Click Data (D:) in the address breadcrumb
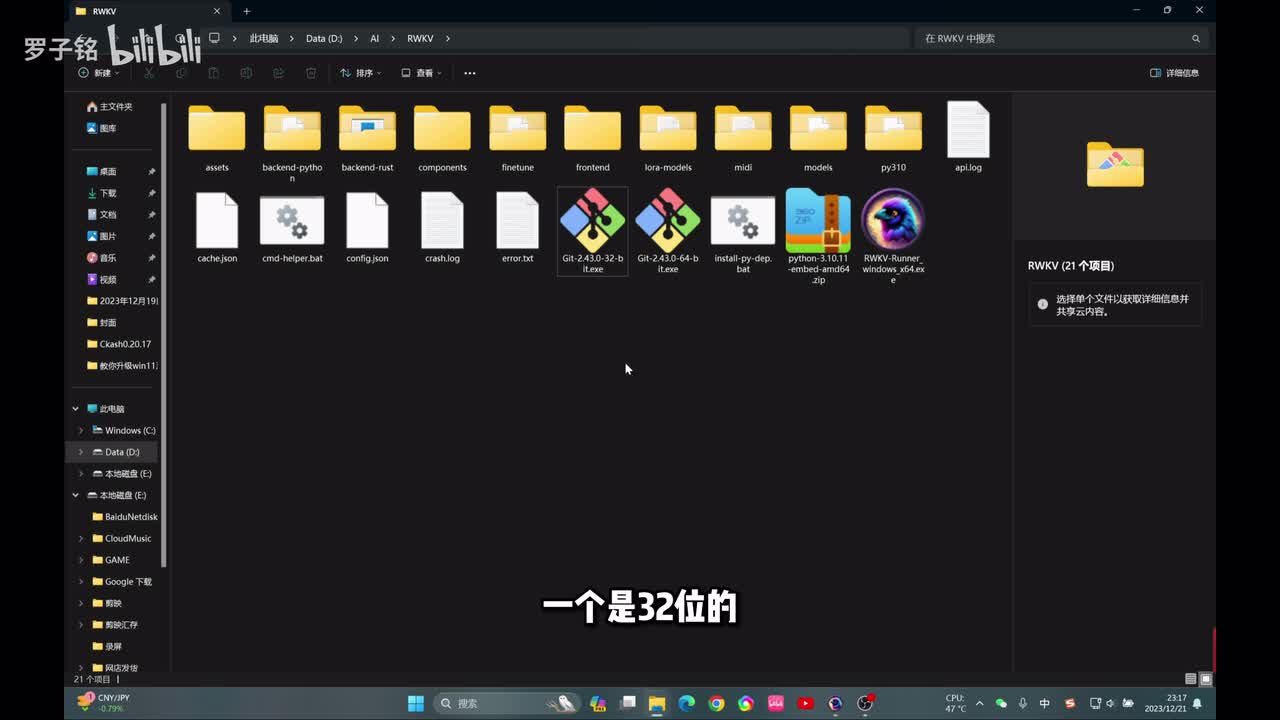Image resolution: width=1280 pixels, height=720 pixels. [x=324, y=38]
